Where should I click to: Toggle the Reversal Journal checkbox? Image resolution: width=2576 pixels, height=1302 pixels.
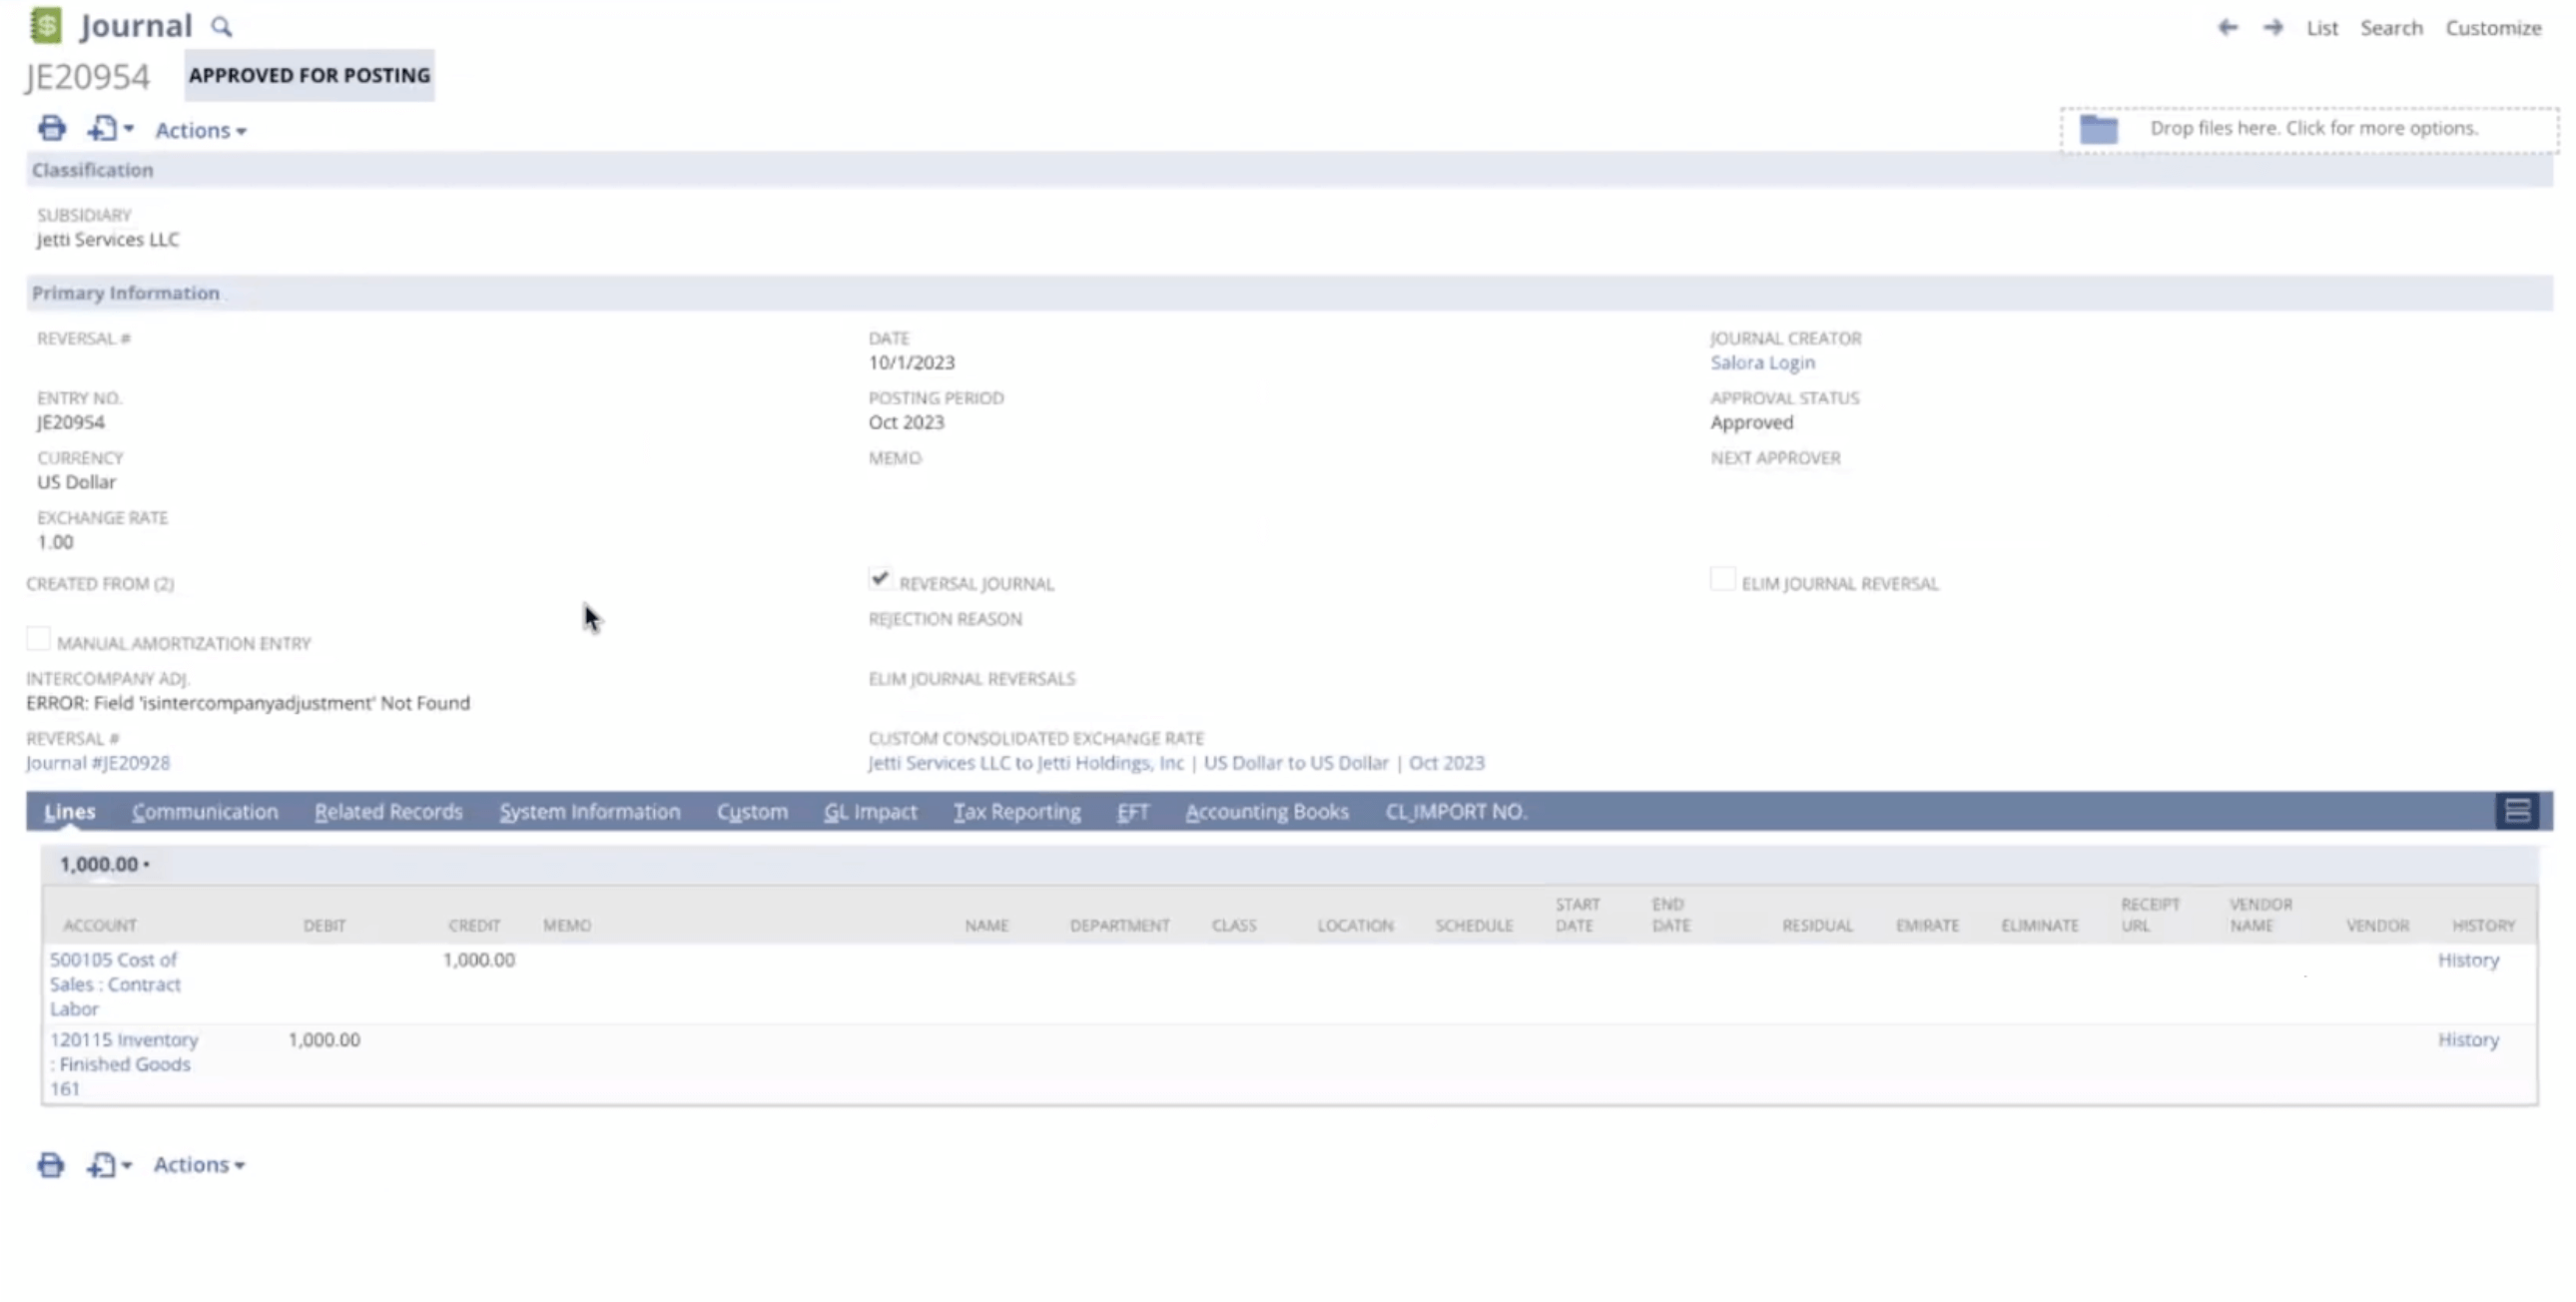point(879,579)
